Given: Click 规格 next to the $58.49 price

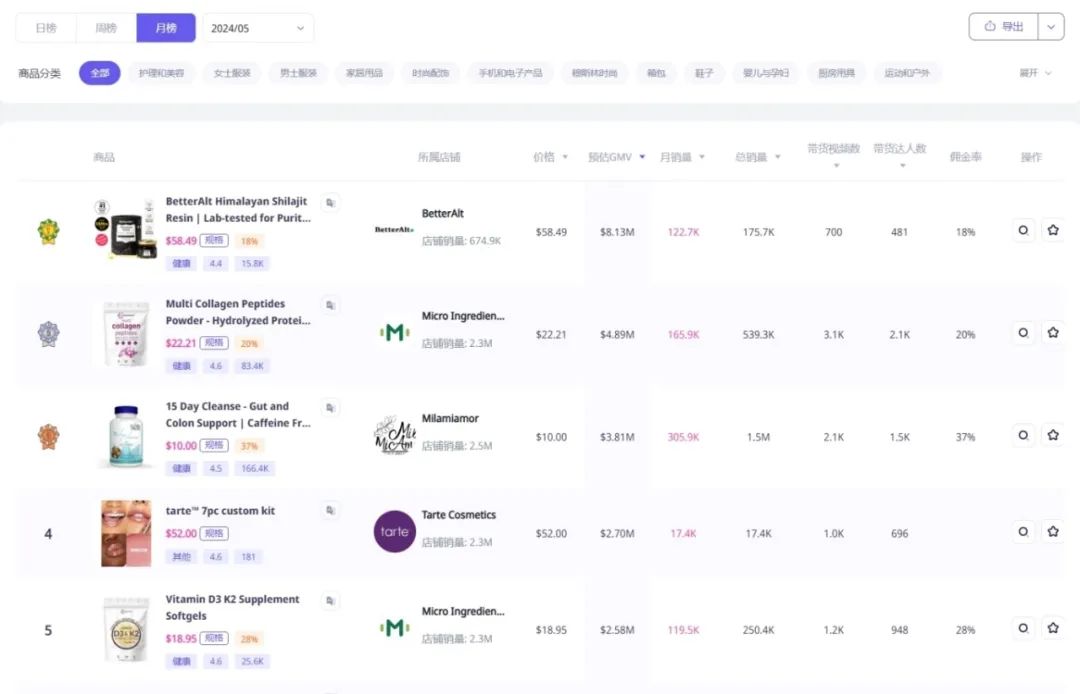Looking at the screenshot, I should 214,240.
